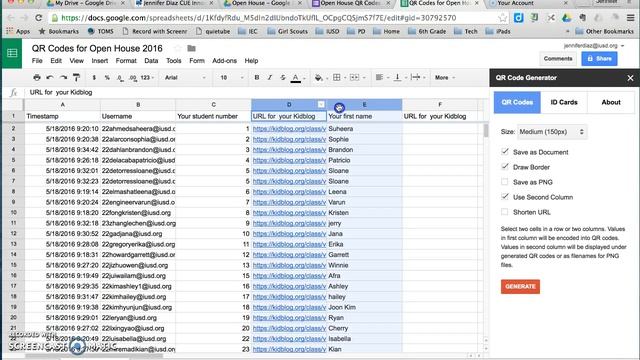Toggle Save as Document checkbox
The height and width of the screenshot is (360, 640).
[x=505, y=152]
